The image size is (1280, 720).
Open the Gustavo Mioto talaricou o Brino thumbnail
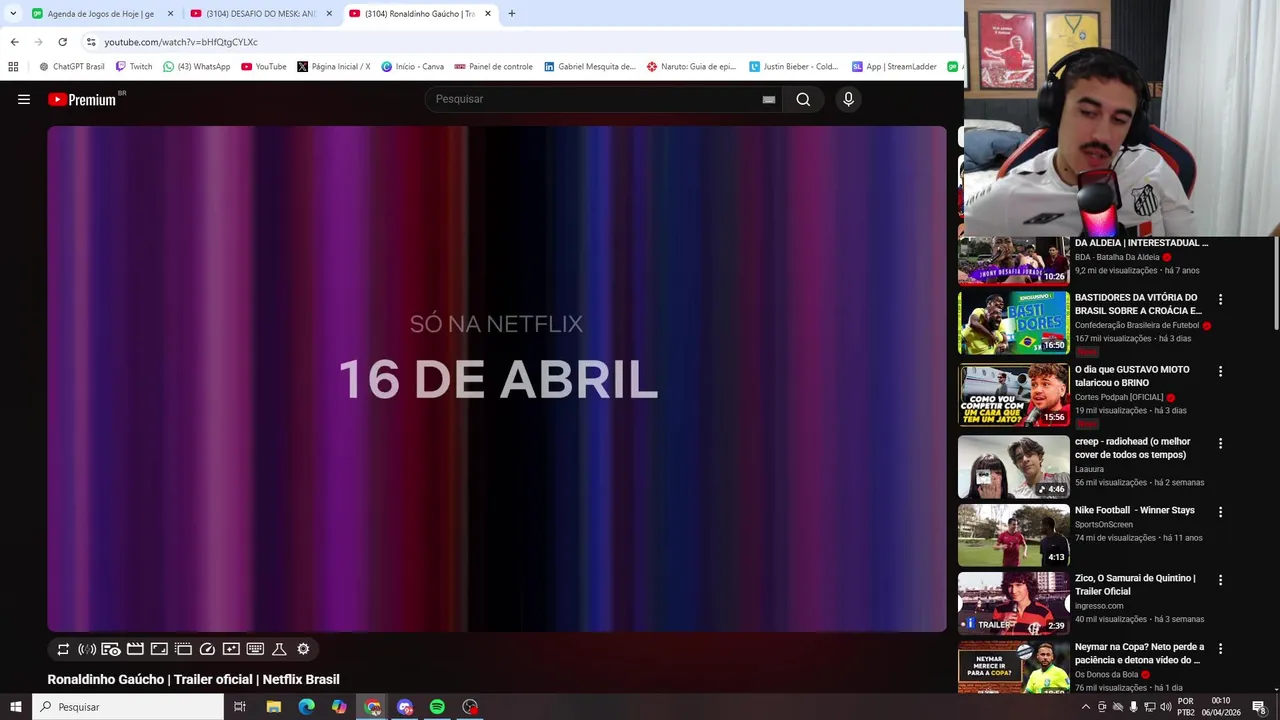pos(1013,395)
